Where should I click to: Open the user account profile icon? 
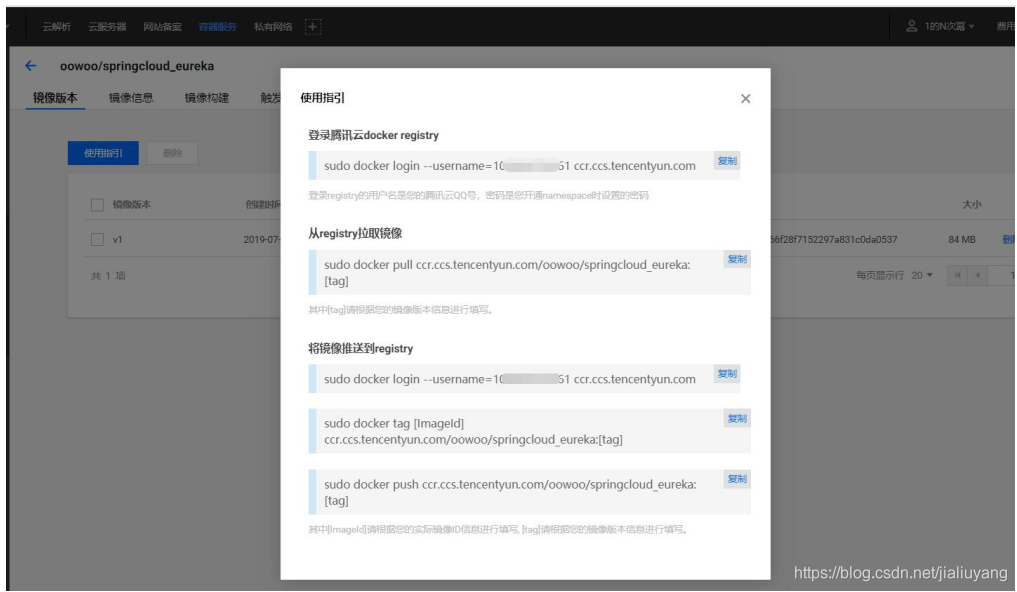tap(911, 26)
